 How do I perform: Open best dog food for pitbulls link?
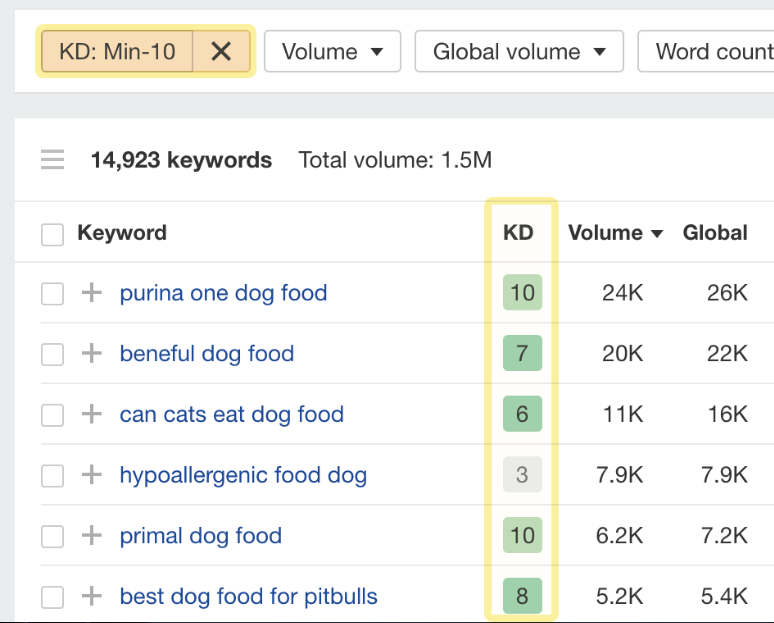pyautogui.click(x=248, y=597)
